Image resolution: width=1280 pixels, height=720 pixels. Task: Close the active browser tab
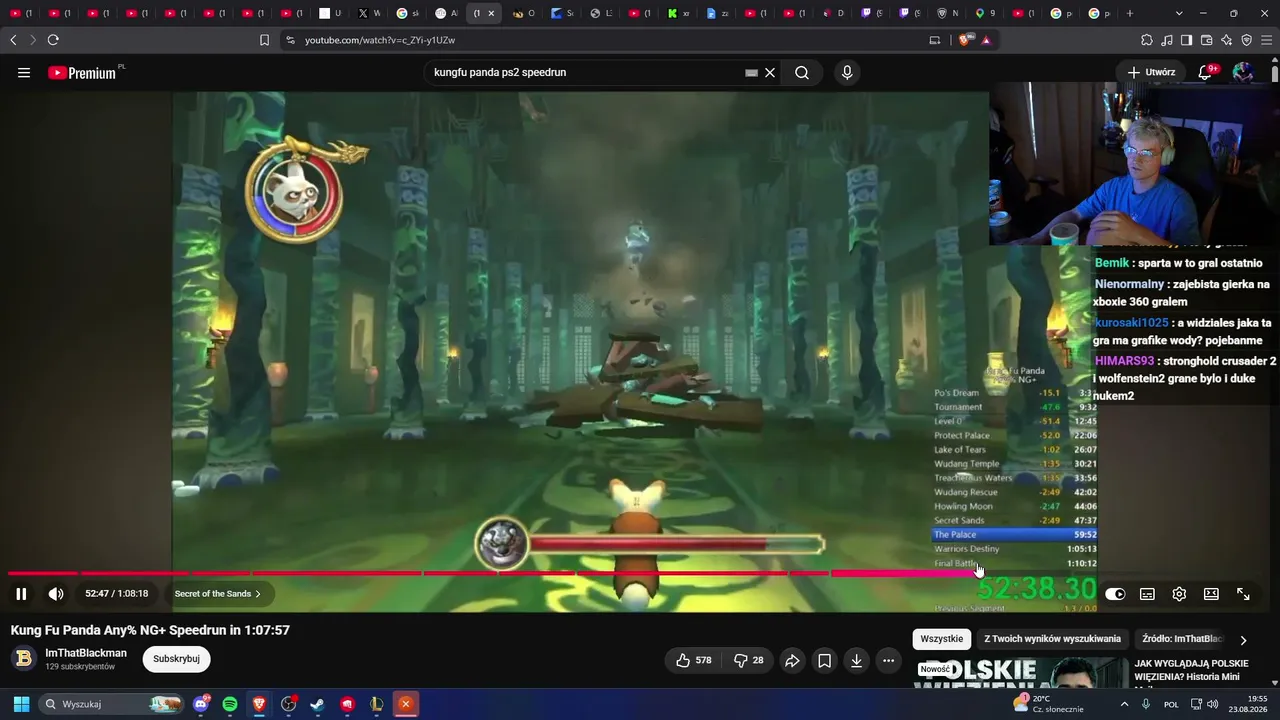[x=491, y=13]
